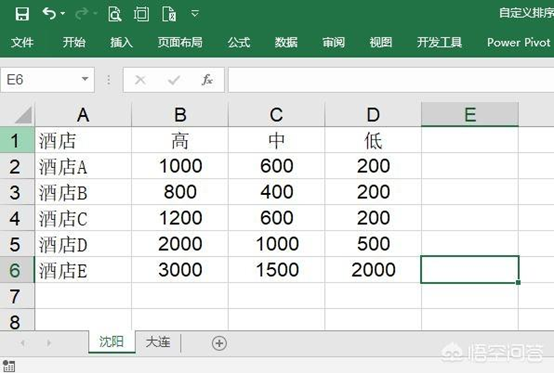The width and height of the screenshot is (554, 373).
Task: Open the 视图 ribbon tab
Action: pos(381,42)
